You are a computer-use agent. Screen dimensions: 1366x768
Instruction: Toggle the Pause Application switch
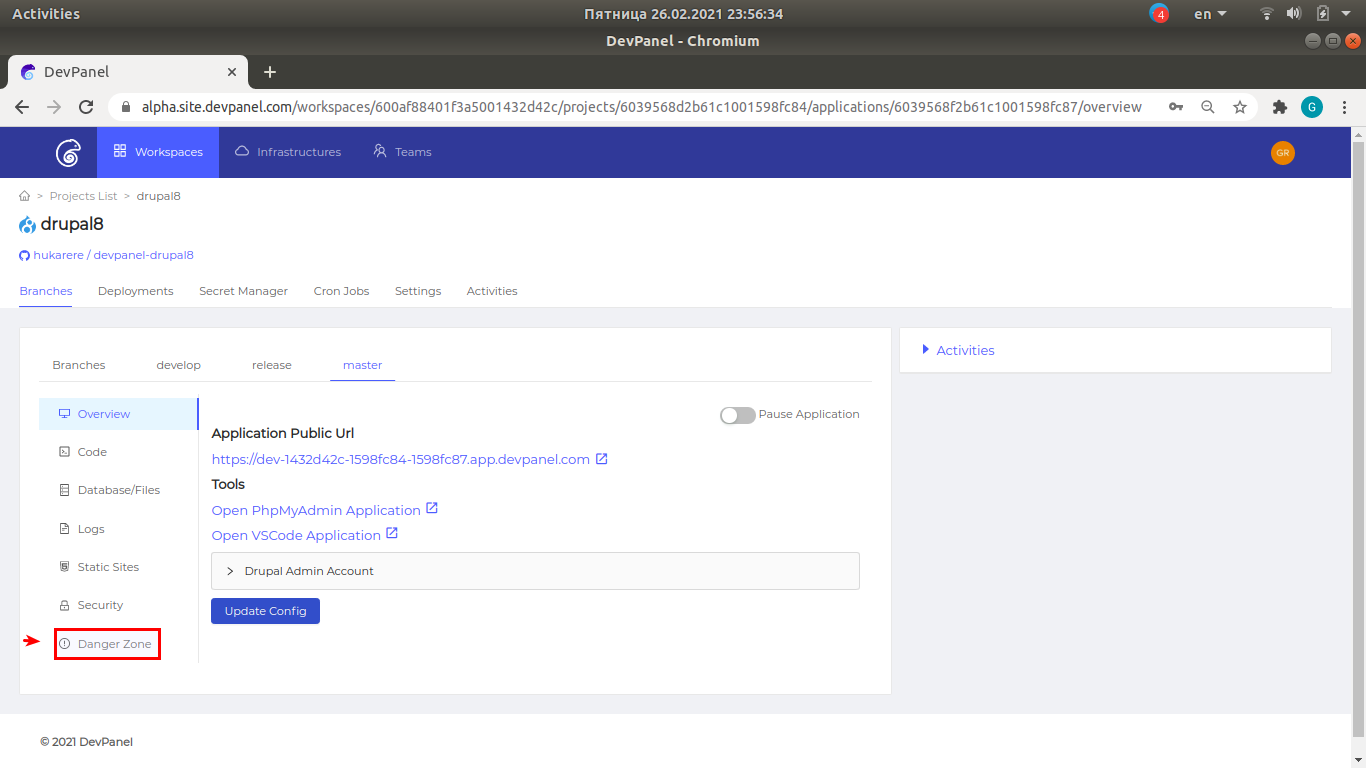click(737, 415)
